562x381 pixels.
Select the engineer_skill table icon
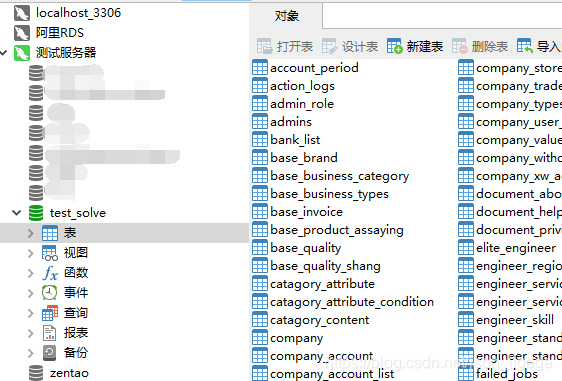pos(466,319)
